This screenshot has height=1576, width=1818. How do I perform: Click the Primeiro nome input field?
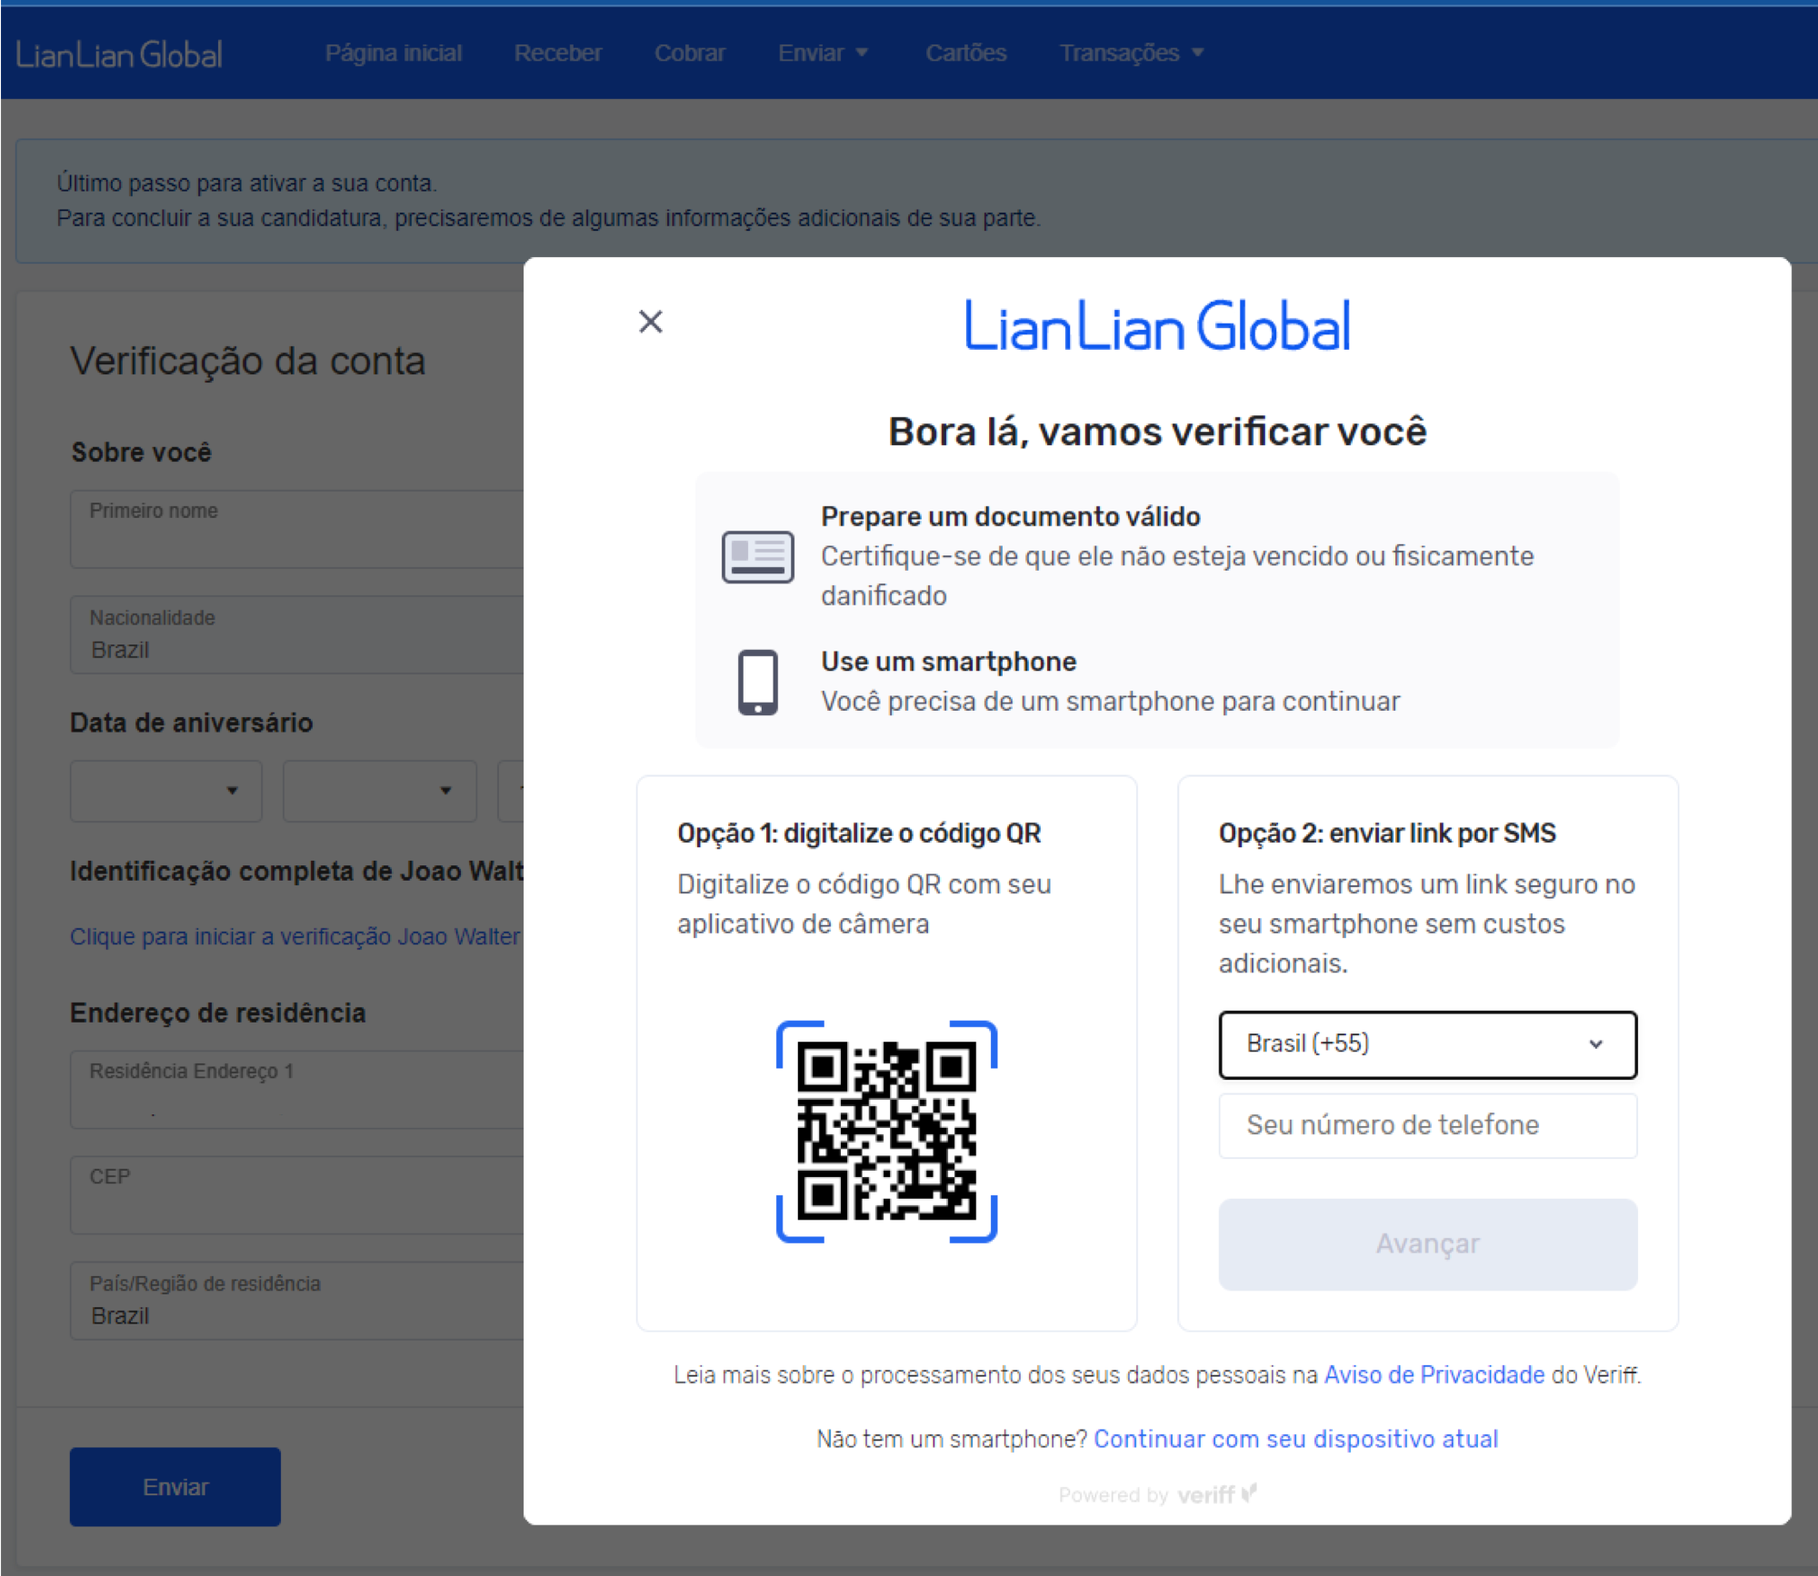297,529
